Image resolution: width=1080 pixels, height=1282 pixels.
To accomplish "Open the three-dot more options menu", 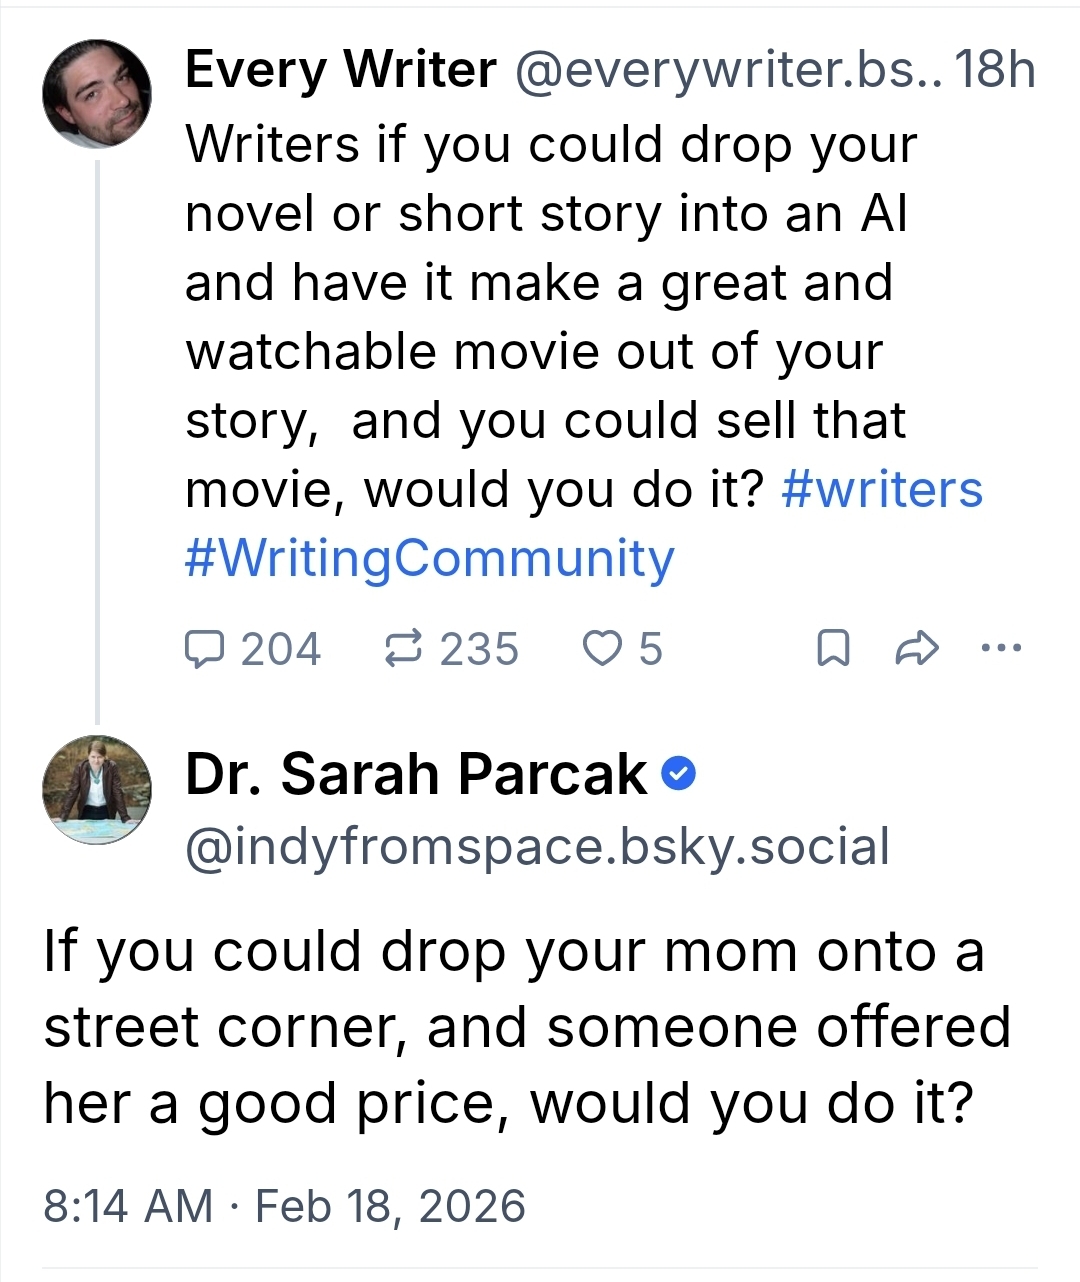I will 1001,648.
